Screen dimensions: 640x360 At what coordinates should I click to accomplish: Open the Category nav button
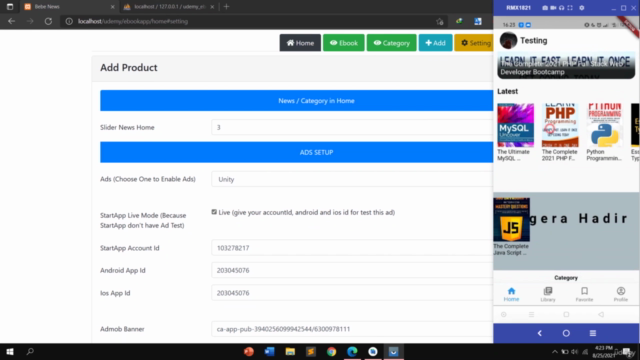[x=391, y=43]
